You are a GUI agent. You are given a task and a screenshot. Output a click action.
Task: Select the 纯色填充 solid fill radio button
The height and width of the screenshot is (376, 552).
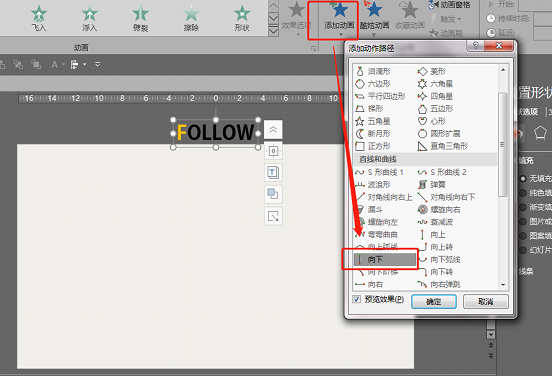pyautogui.click(x=523, y=193)
